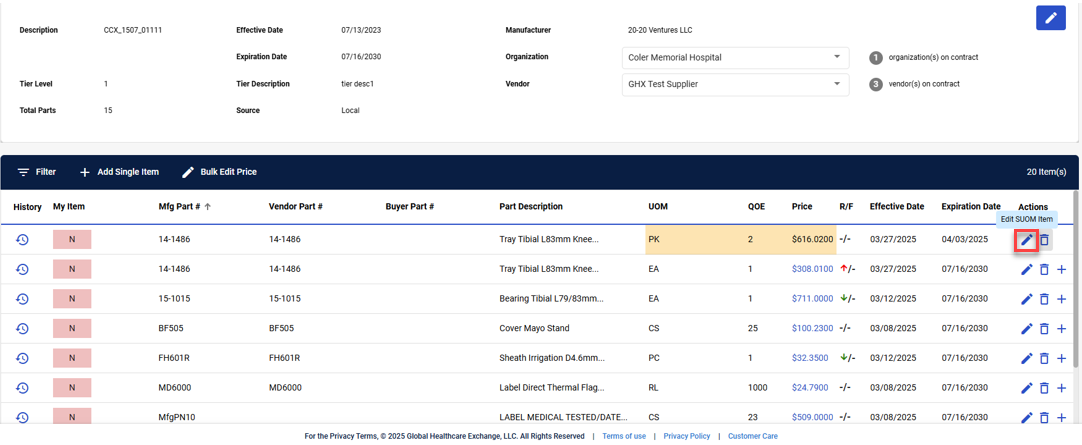Expand the Vendor dropdown
This screenshot has height=445, width=1082.
(735, 84)
